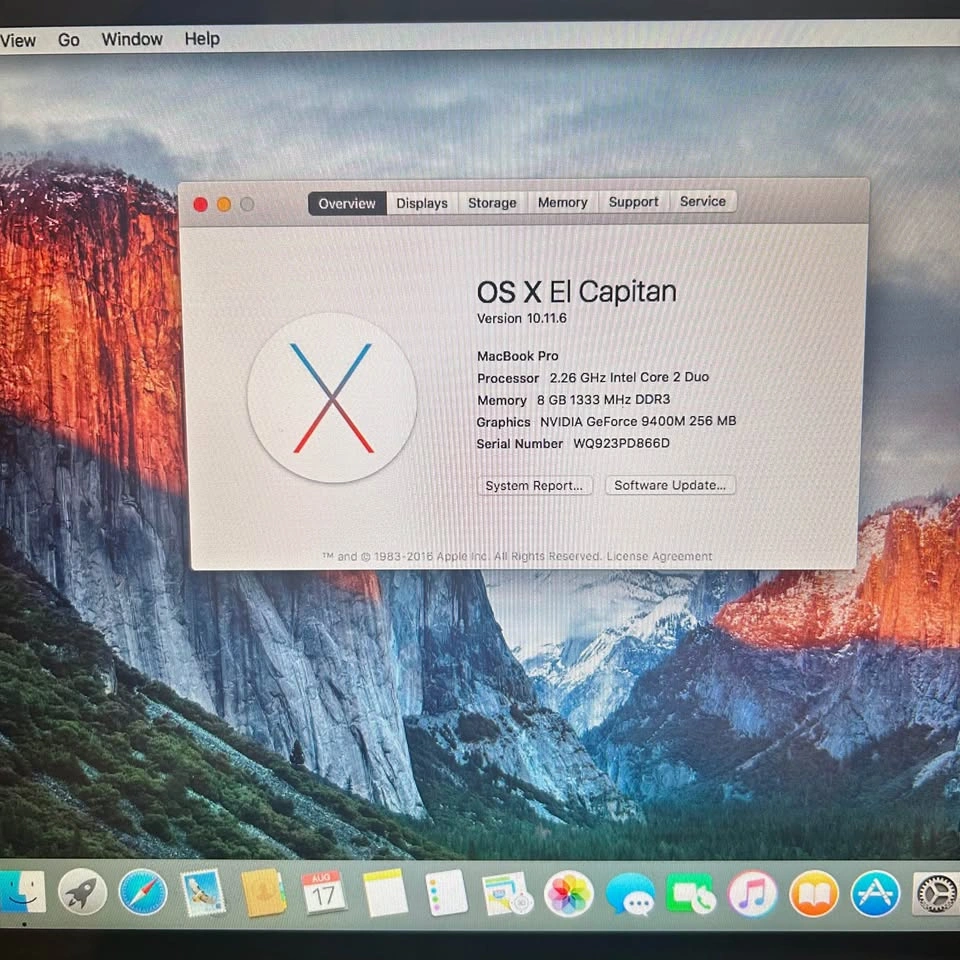The height and width of the screenshot is (960, 960).
Task: Switch to the Service tab
Action: (x=703, y=201)
